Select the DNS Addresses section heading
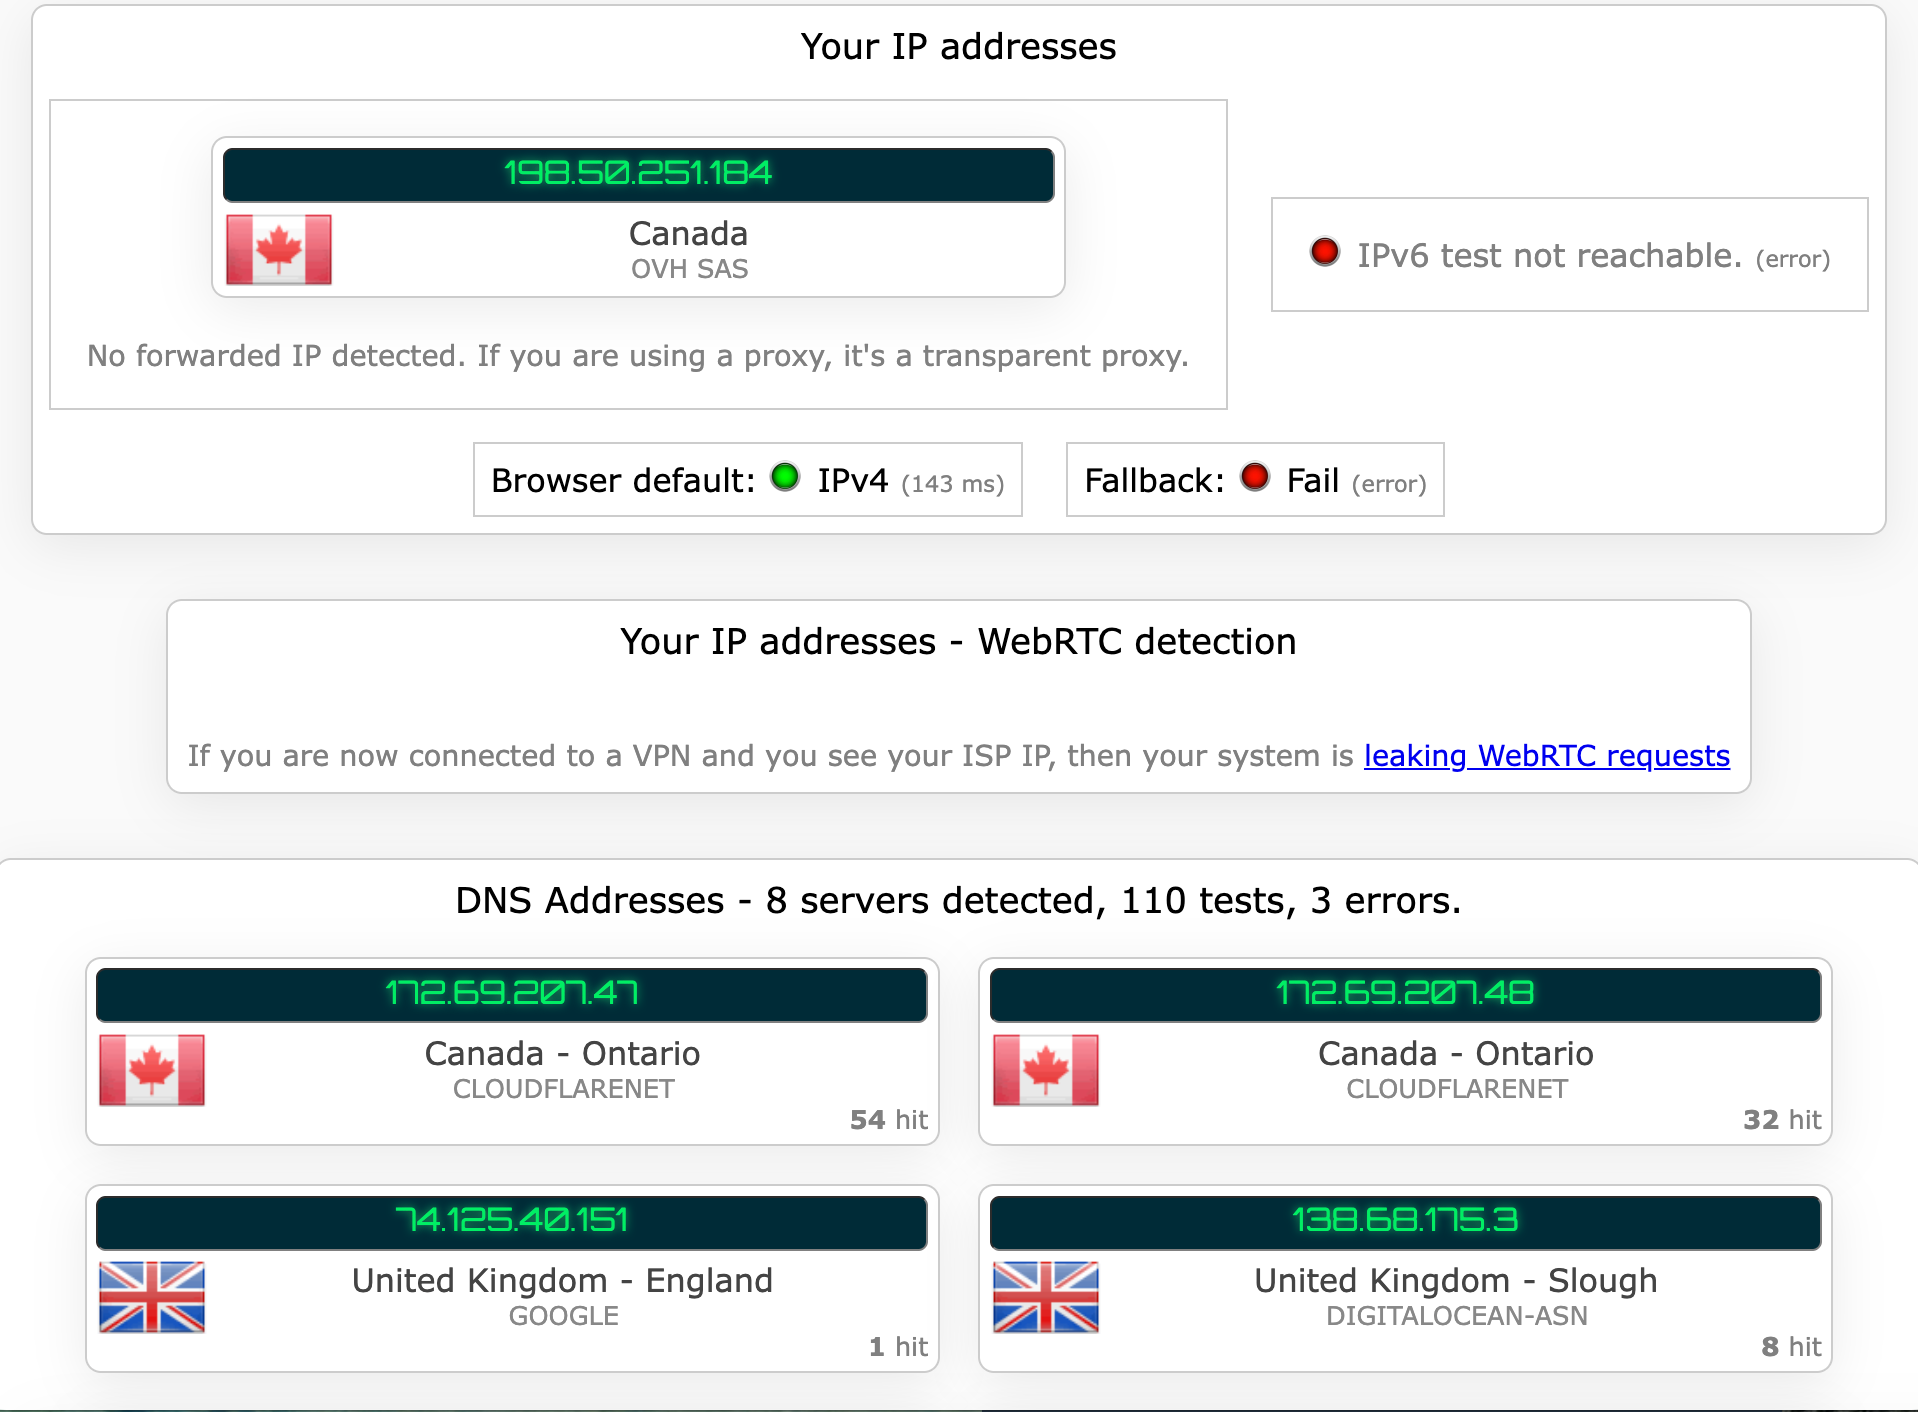This screenshot has width=1918, height=1412. (957, 900)
